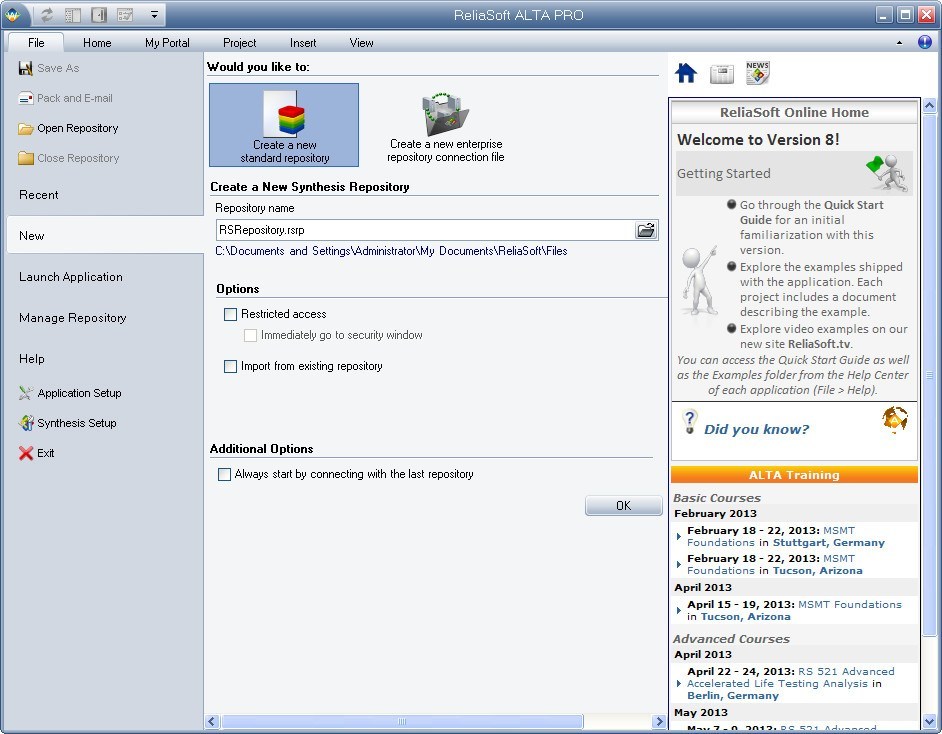Click the Synthesis Setup icon
The image size is (942, 734).
25,423
